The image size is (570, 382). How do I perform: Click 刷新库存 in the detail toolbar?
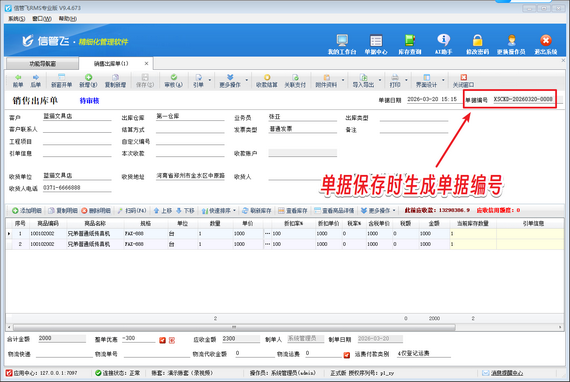coord(257,210)
